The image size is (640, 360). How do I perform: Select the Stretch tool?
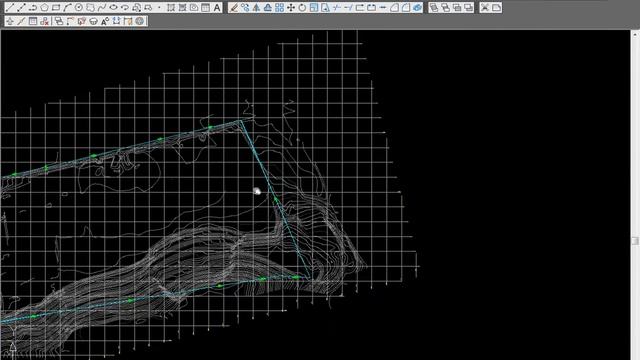coord(325,8)
